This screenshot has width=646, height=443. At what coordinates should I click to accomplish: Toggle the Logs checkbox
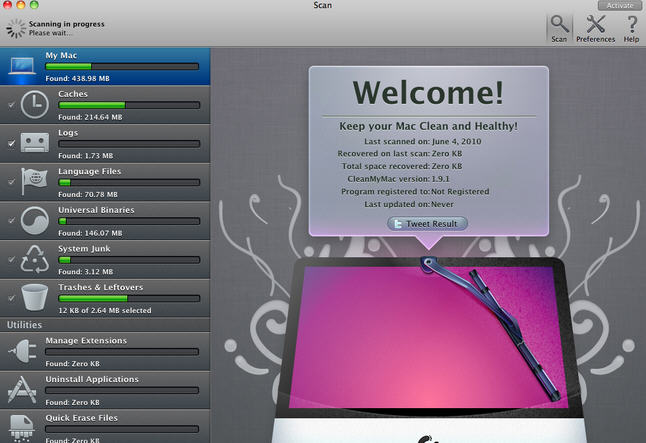(x=11, y=144)
